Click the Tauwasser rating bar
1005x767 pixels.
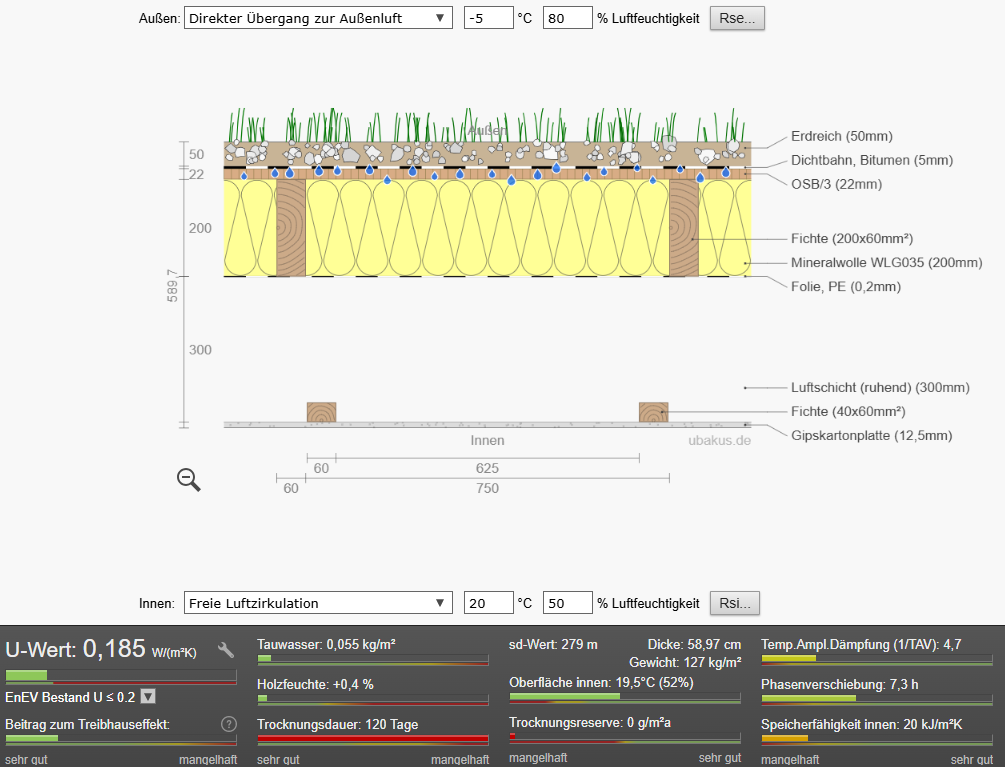tap(372, 660)
